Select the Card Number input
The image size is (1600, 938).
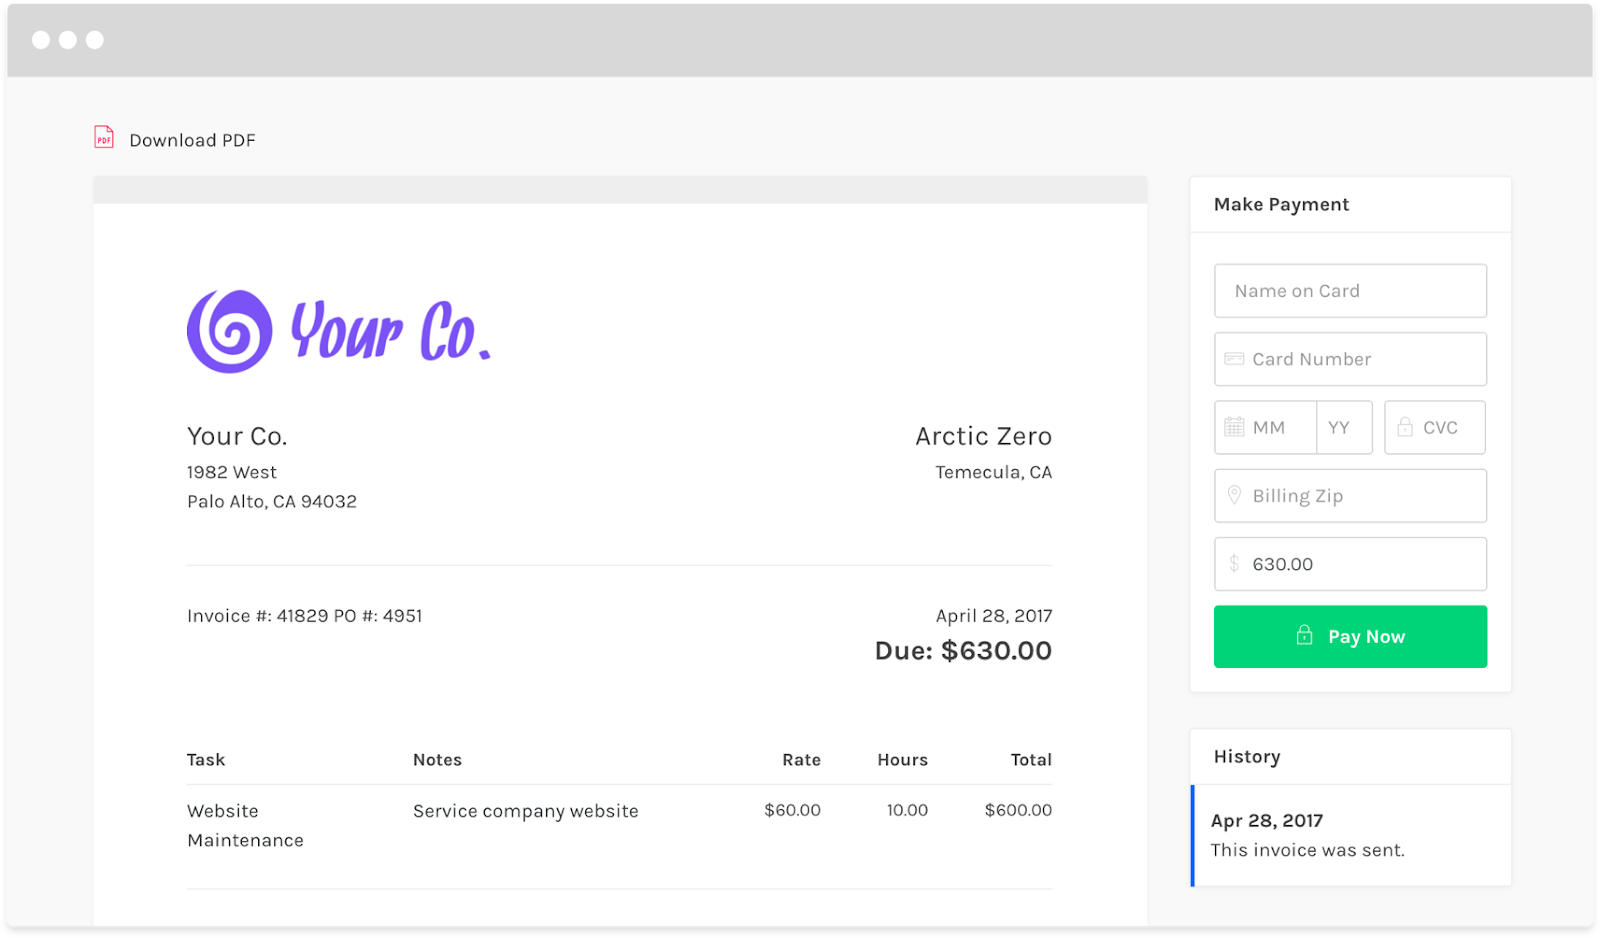click(1350, 359)
